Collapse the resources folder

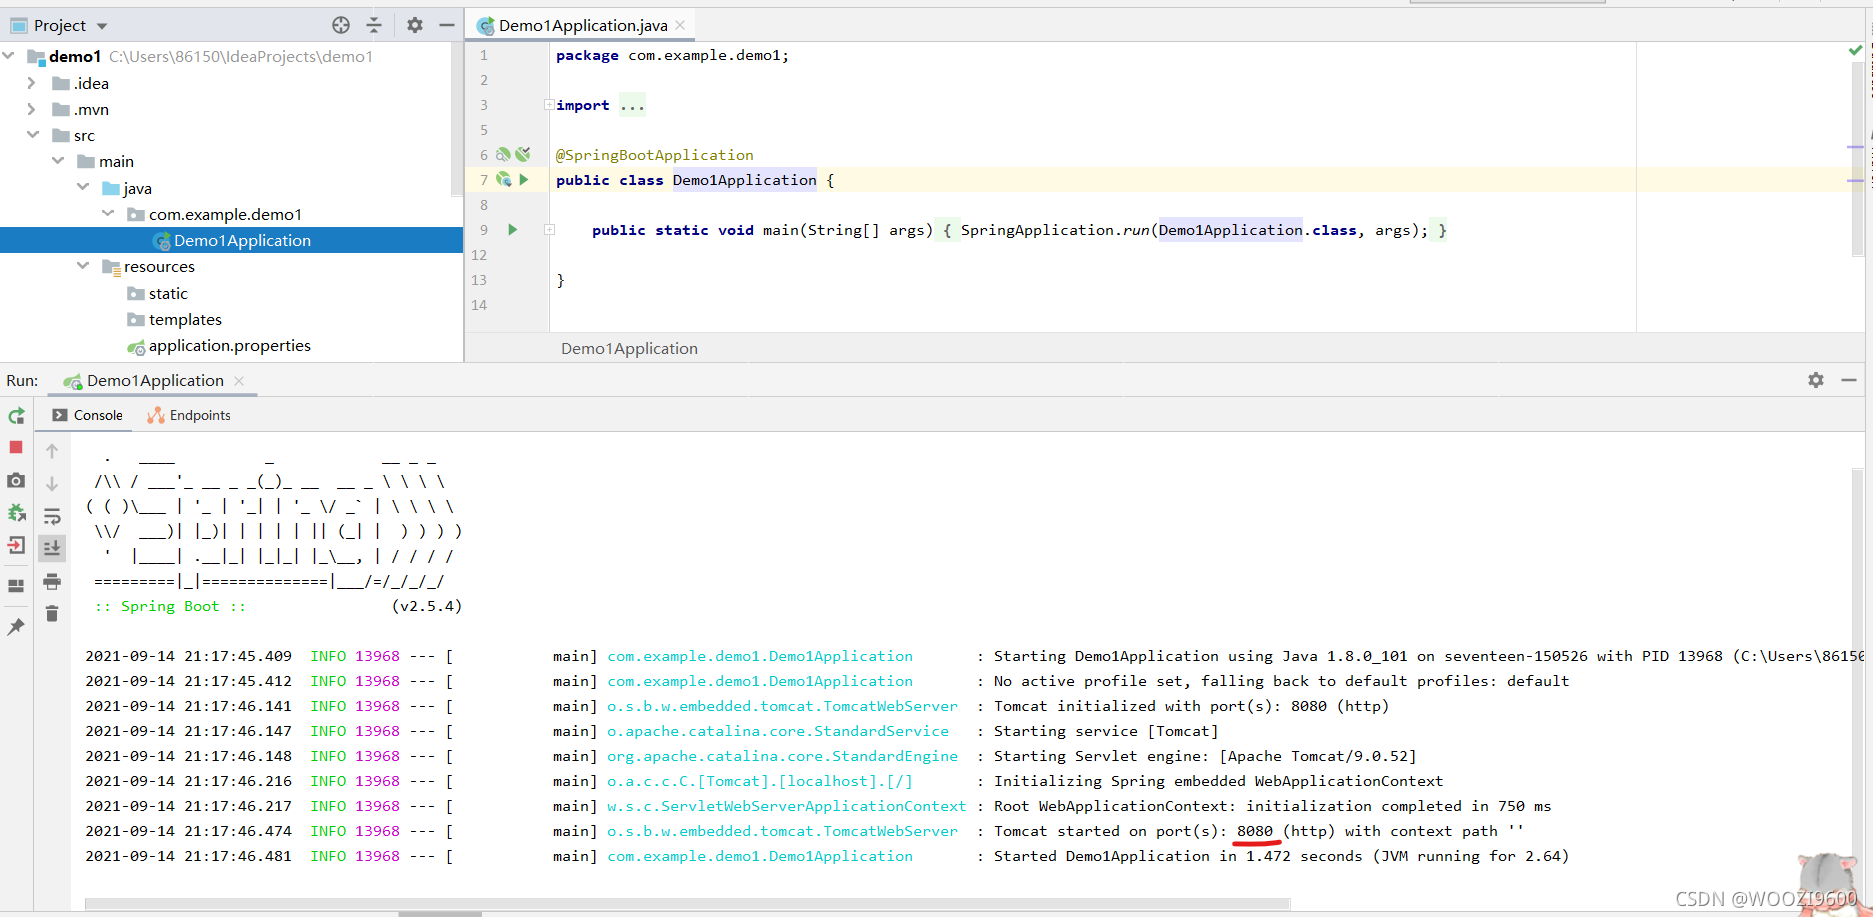point(83,266)
